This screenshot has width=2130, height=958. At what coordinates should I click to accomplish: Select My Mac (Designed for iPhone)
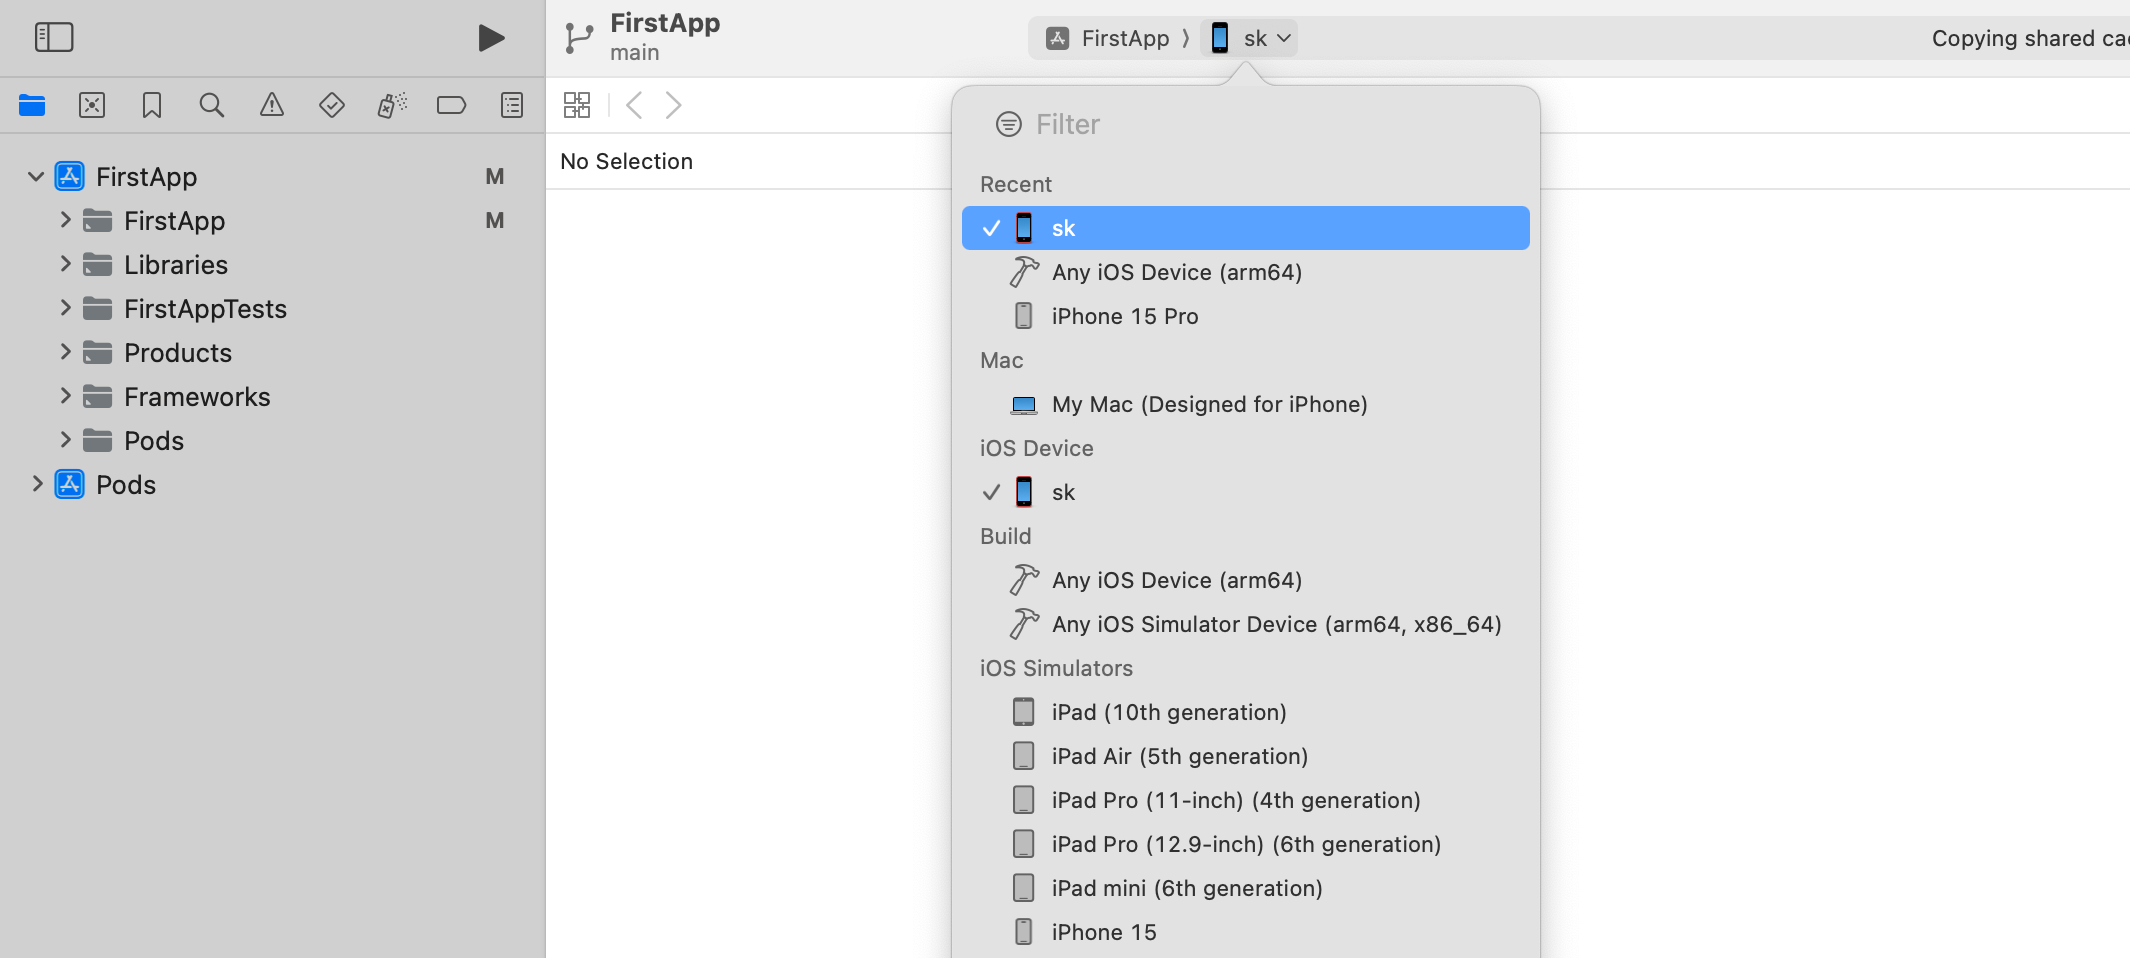[1246, 404]
